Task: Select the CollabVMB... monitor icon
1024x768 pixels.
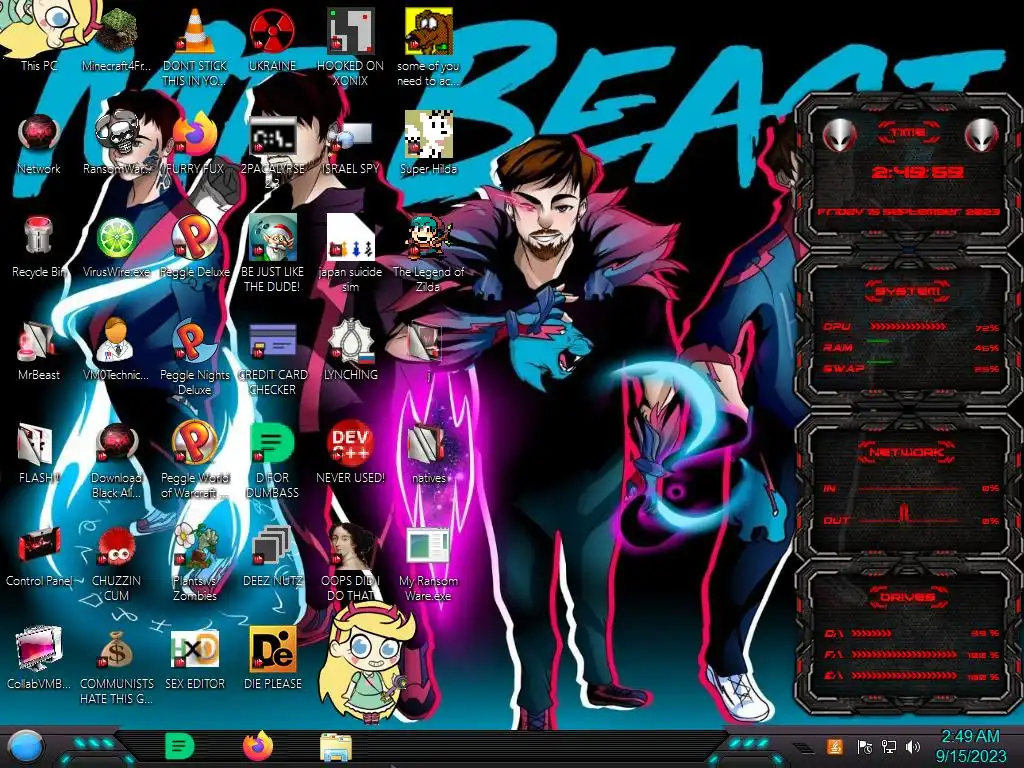Action: tap(39, 650)
